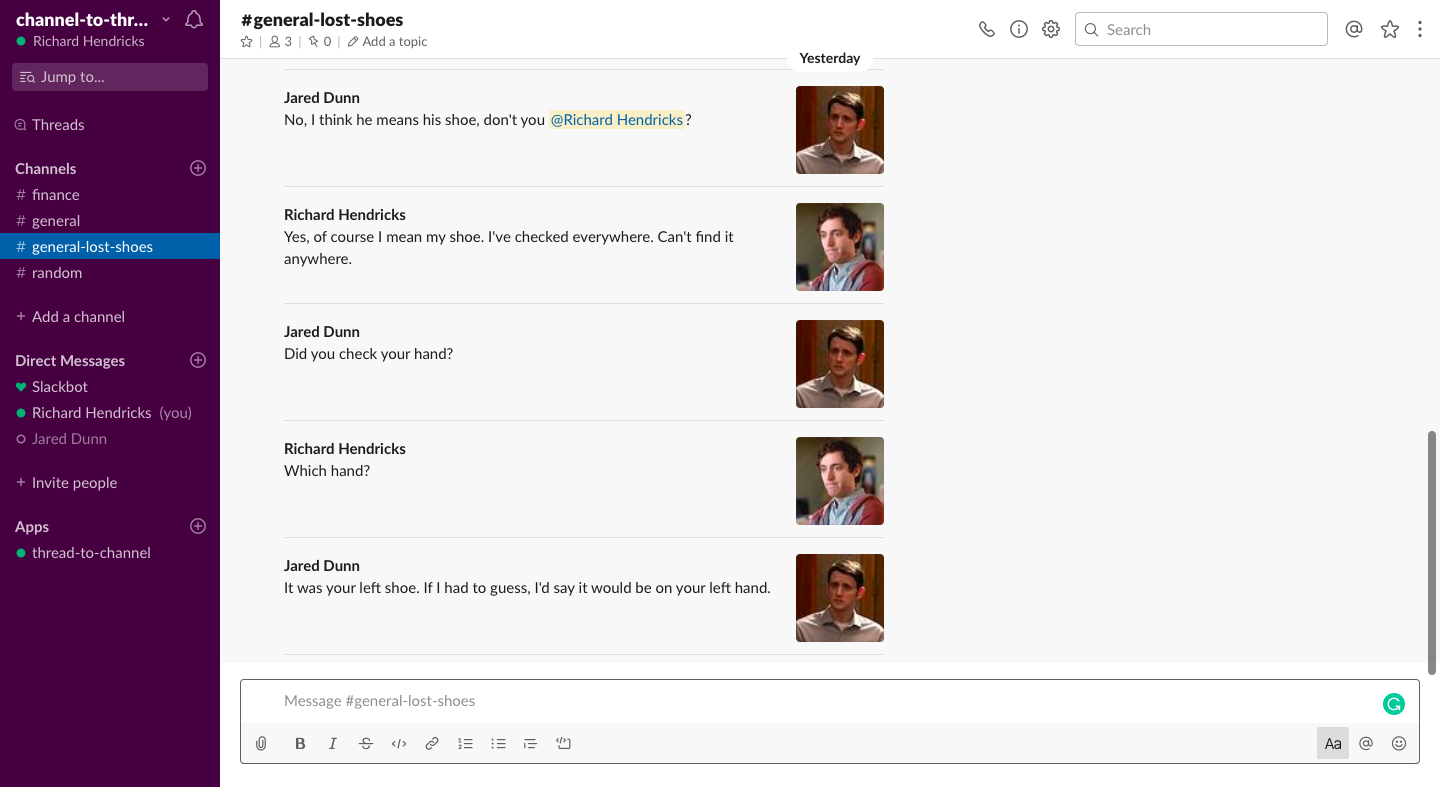Click 'It was your left shoe' message text
This screenshot has width=1440, height=787.
point(527,588)
